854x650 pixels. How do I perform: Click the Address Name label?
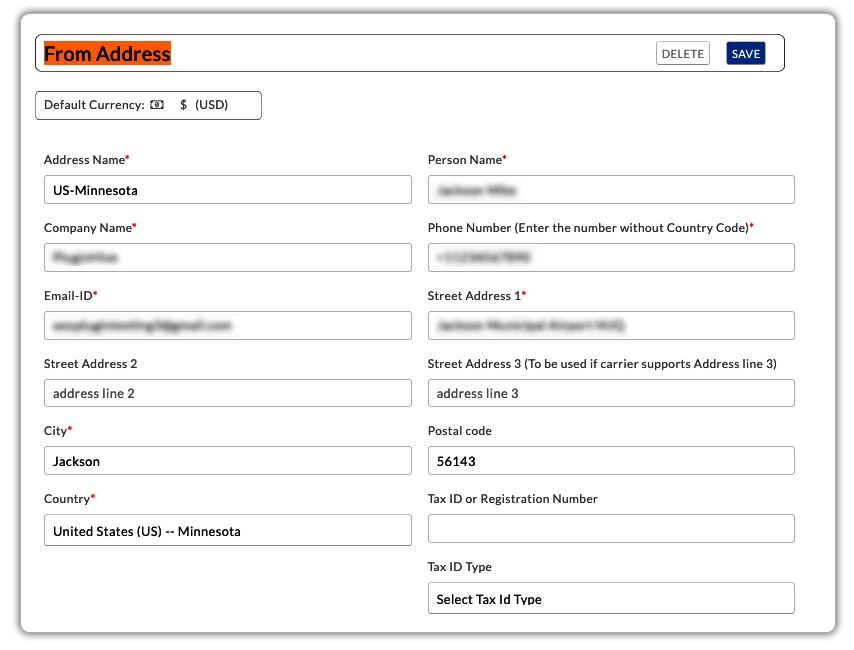click(x=86, y=160)
